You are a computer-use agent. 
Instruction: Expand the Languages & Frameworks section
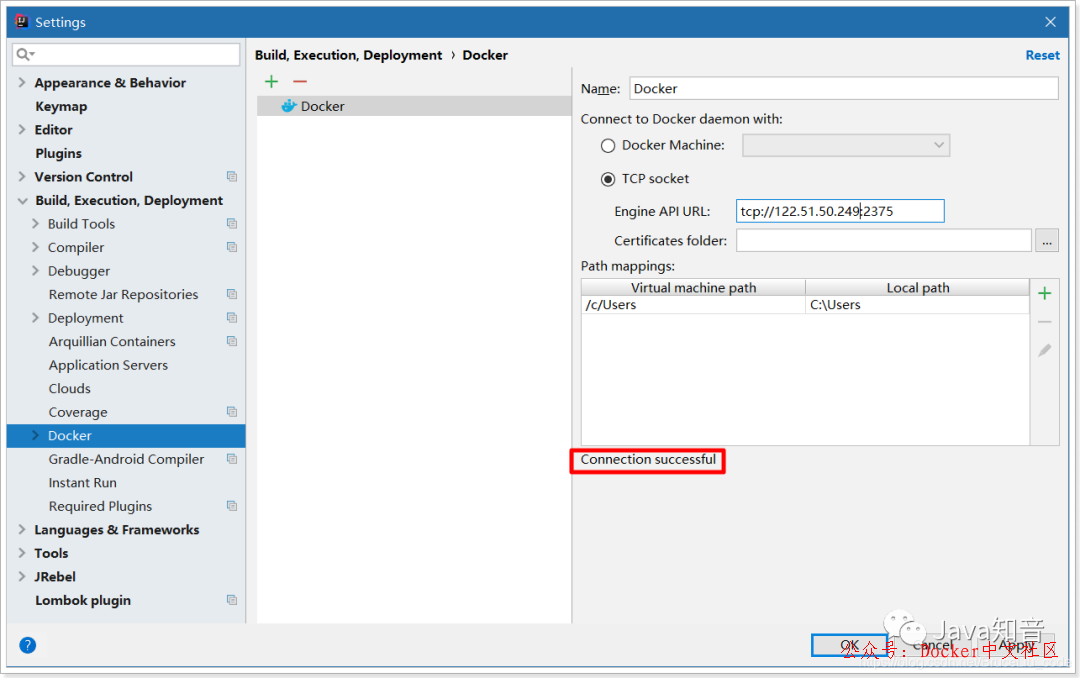pos(22,530)
